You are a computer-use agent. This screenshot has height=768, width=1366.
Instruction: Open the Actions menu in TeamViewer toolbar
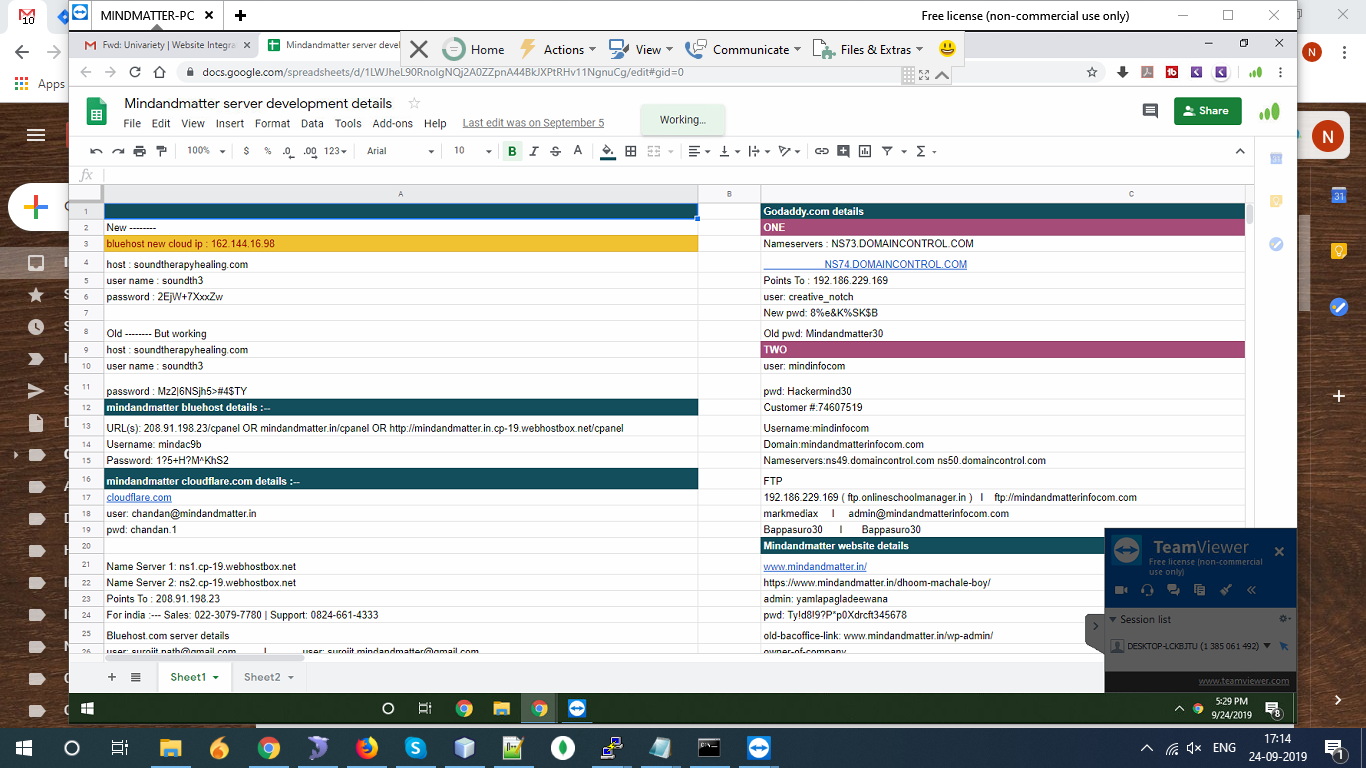(557, 49)
